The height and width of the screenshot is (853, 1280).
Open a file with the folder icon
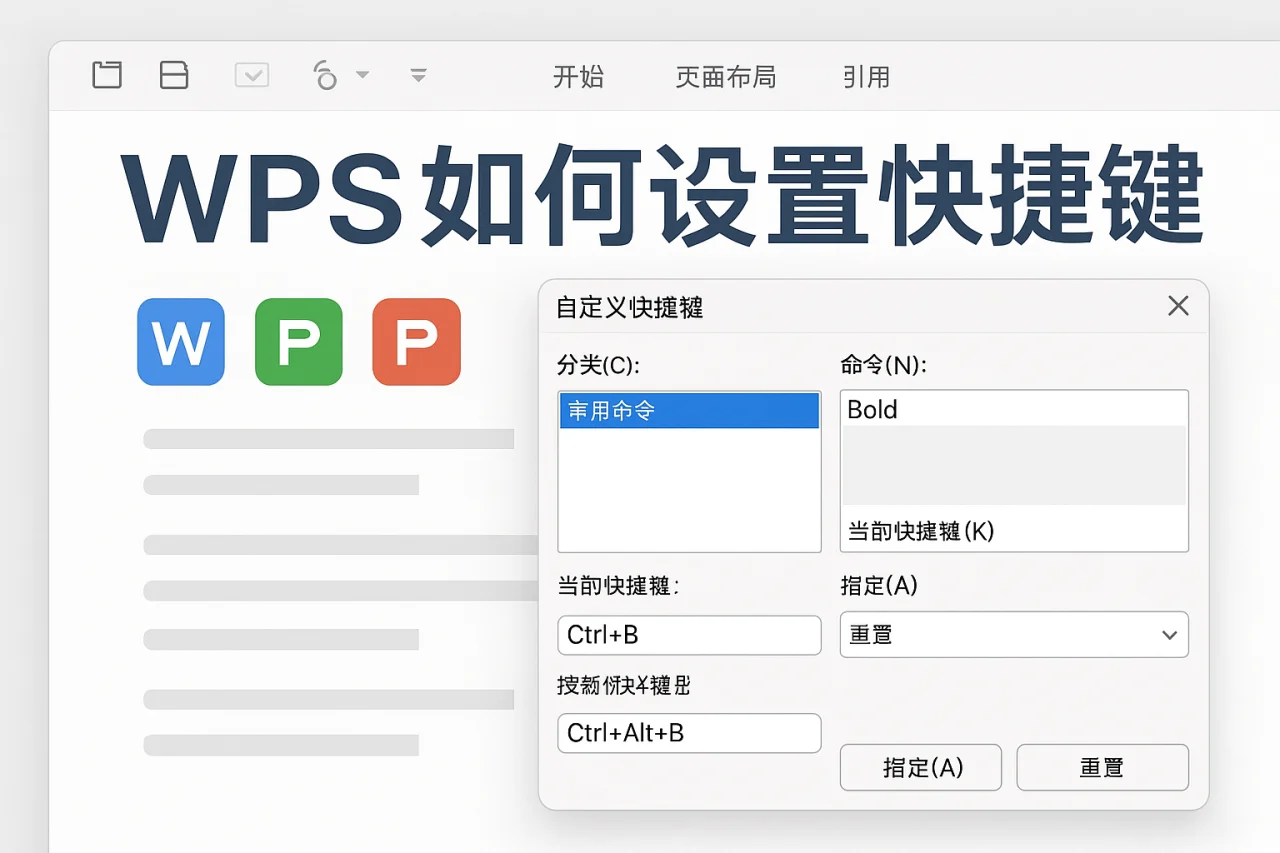pos(107,75)
